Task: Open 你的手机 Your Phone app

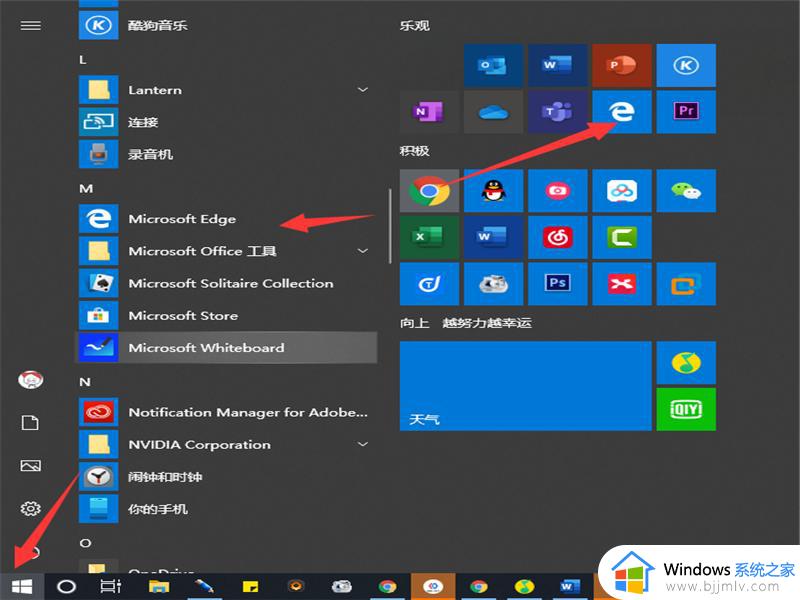Action: pos(227,509)
